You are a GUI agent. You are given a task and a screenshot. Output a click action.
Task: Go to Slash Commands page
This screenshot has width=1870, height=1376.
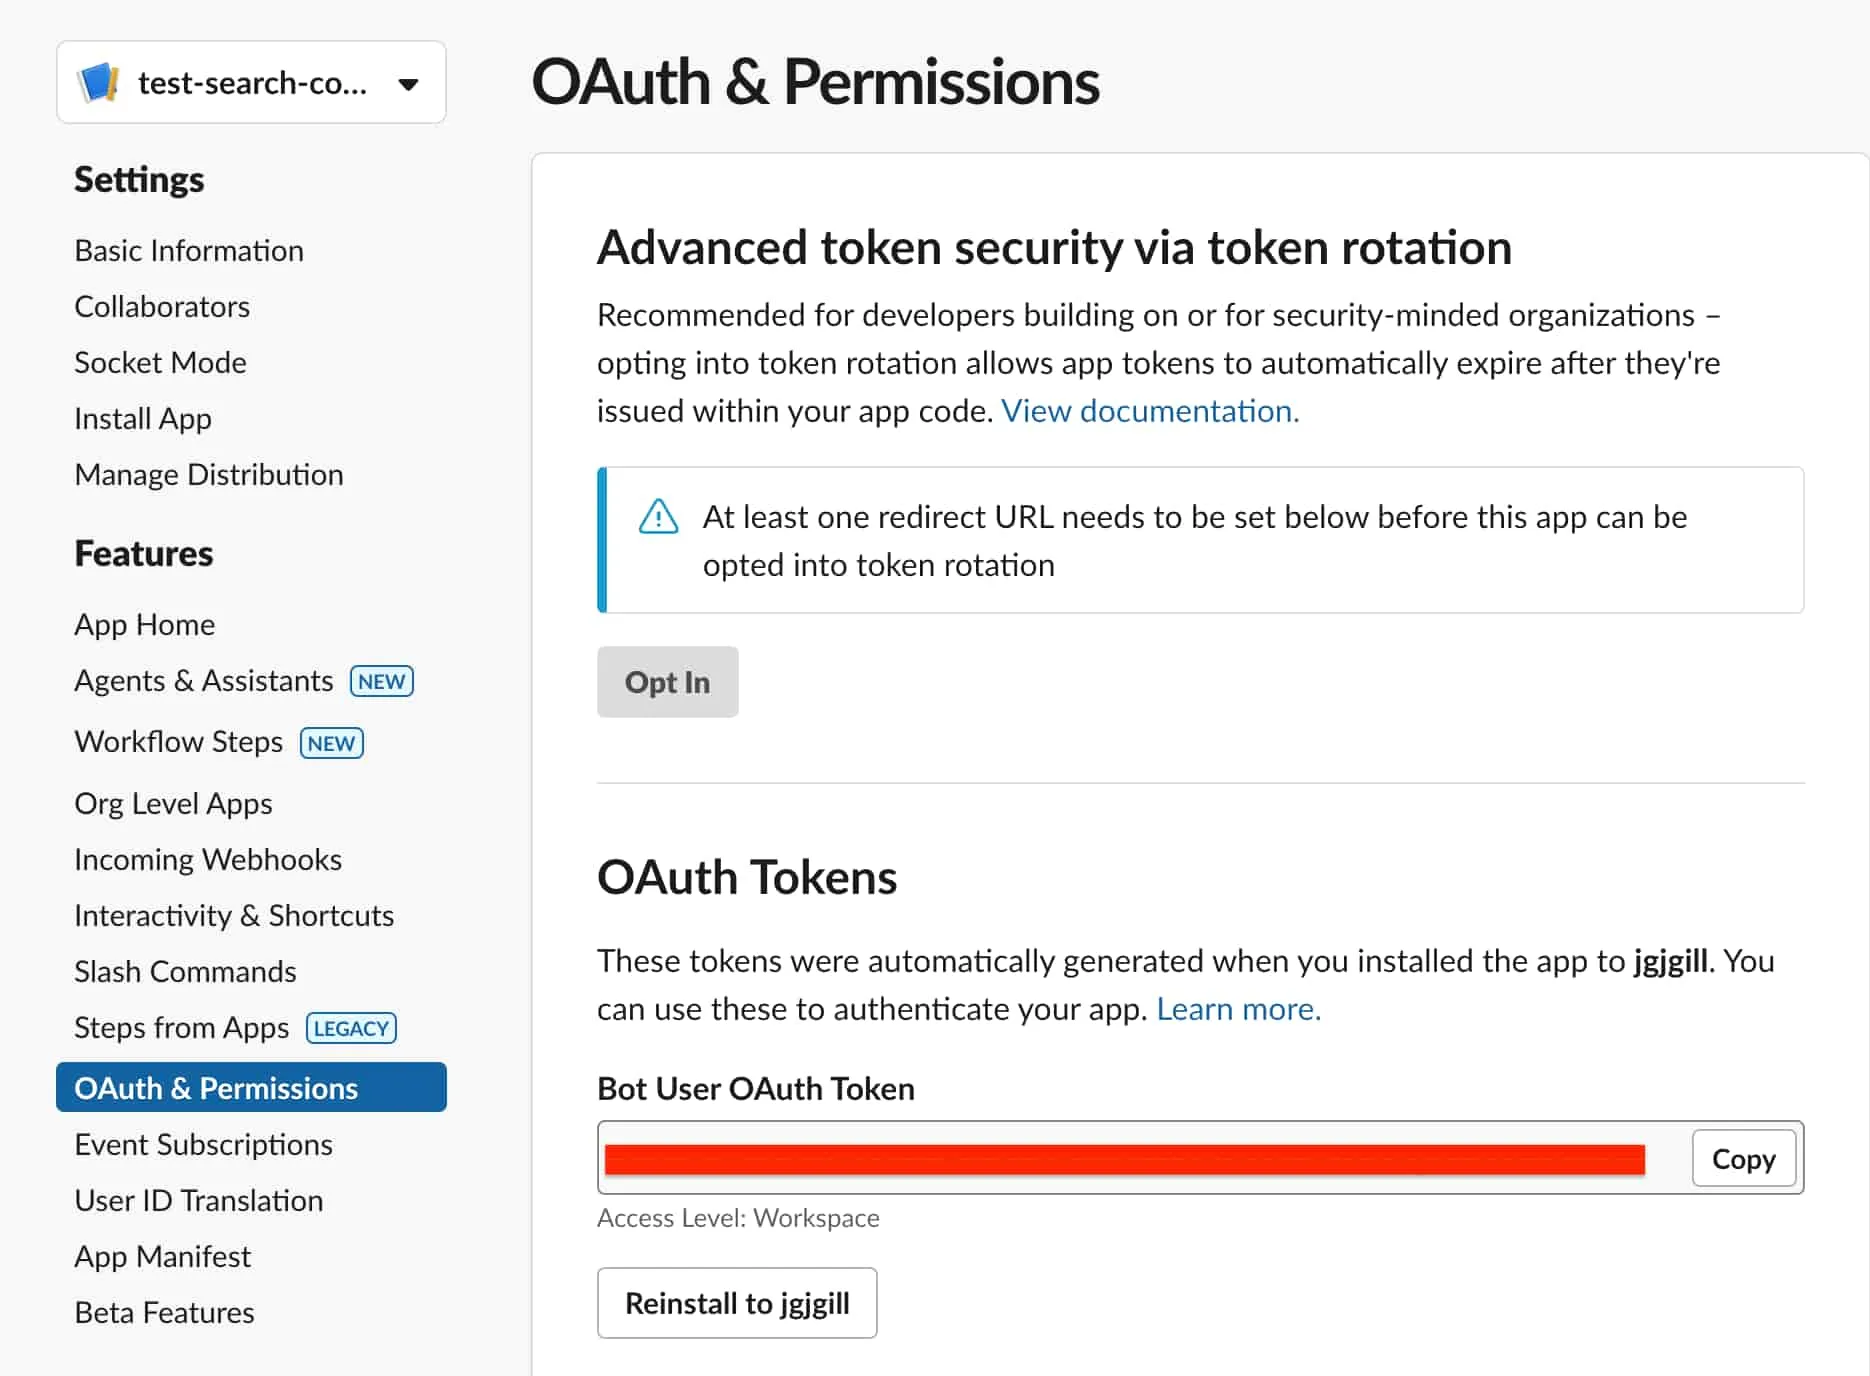185,971
